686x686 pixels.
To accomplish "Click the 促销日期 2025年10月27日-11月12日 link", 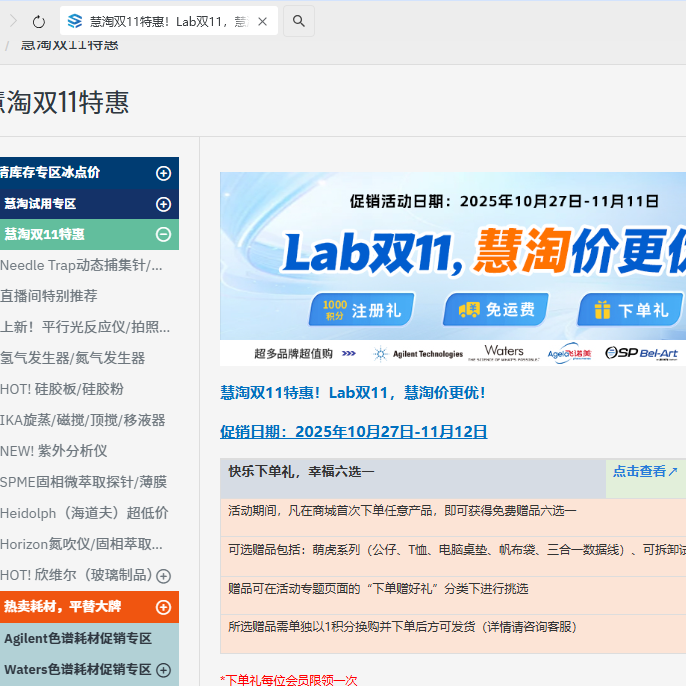I will (353, 432).
